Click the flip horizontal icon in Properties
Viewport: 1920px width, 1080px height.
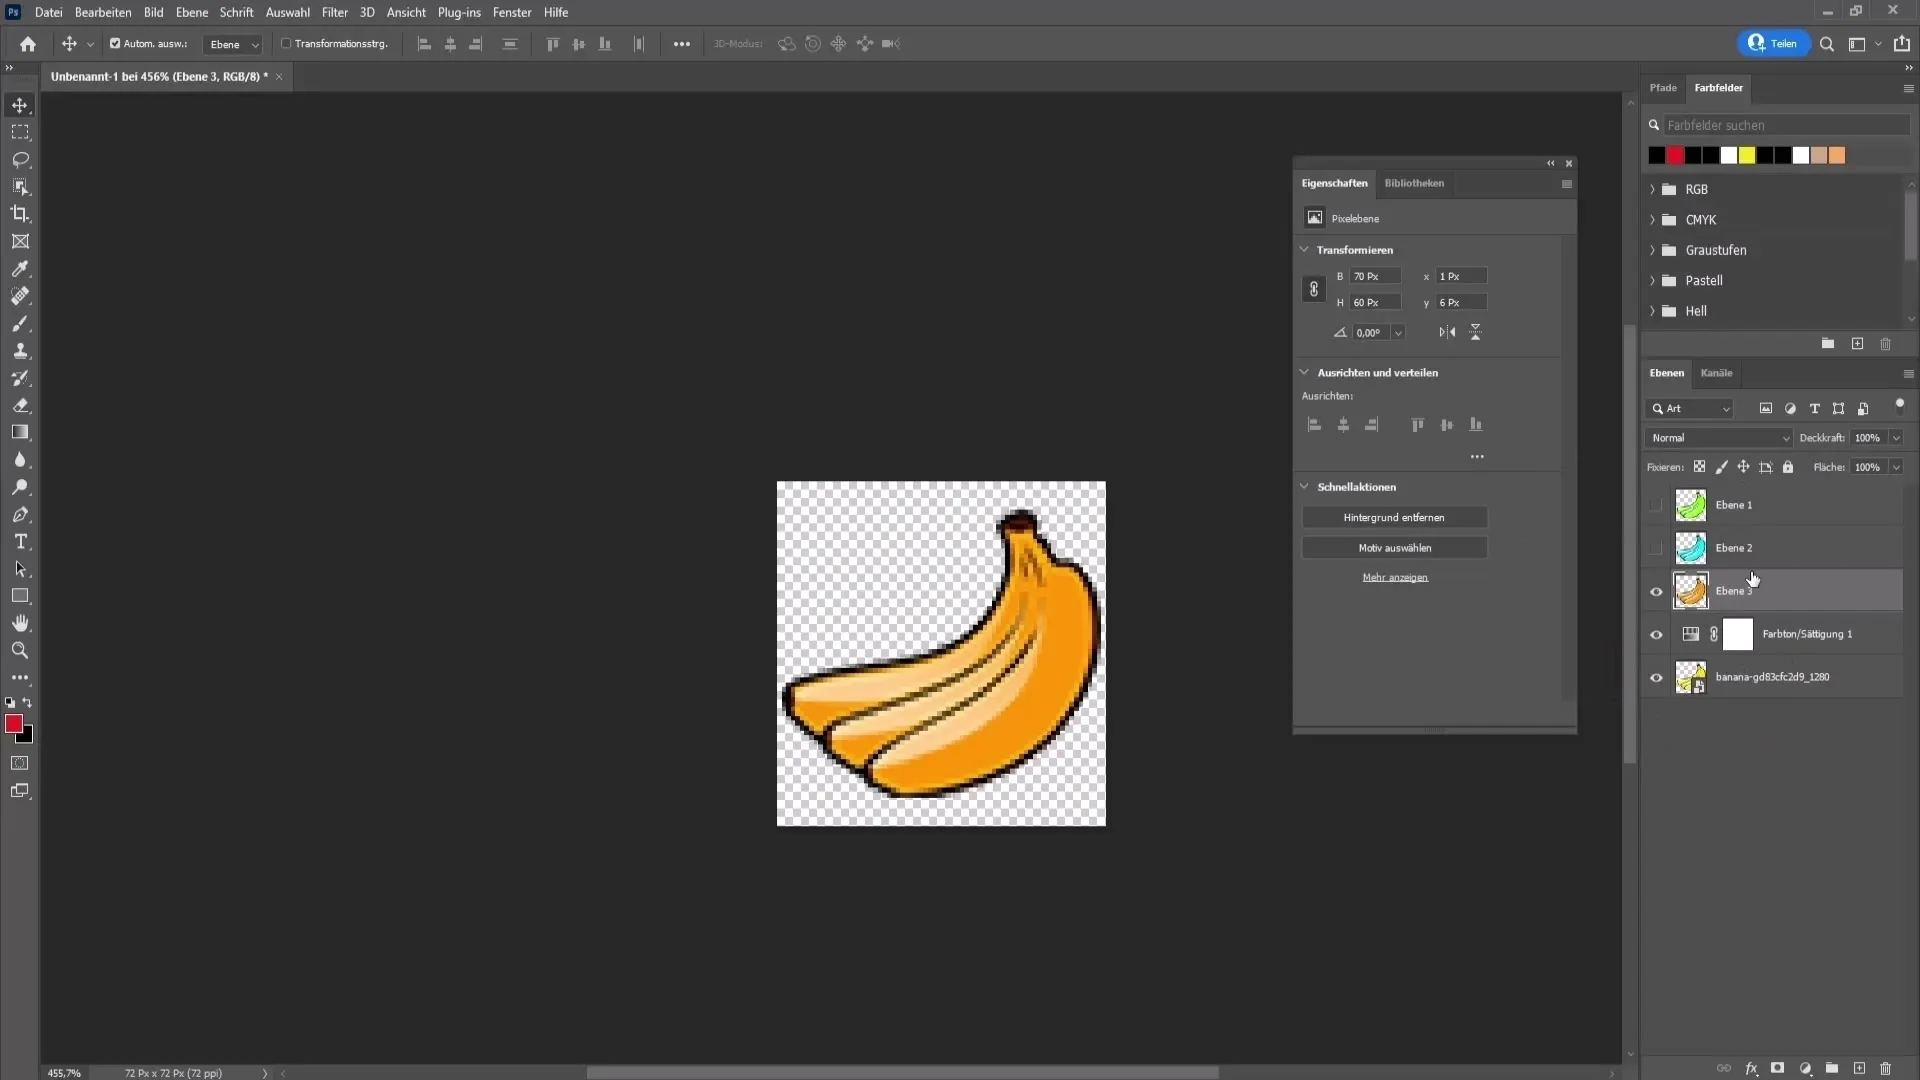tap(1447, 332)
